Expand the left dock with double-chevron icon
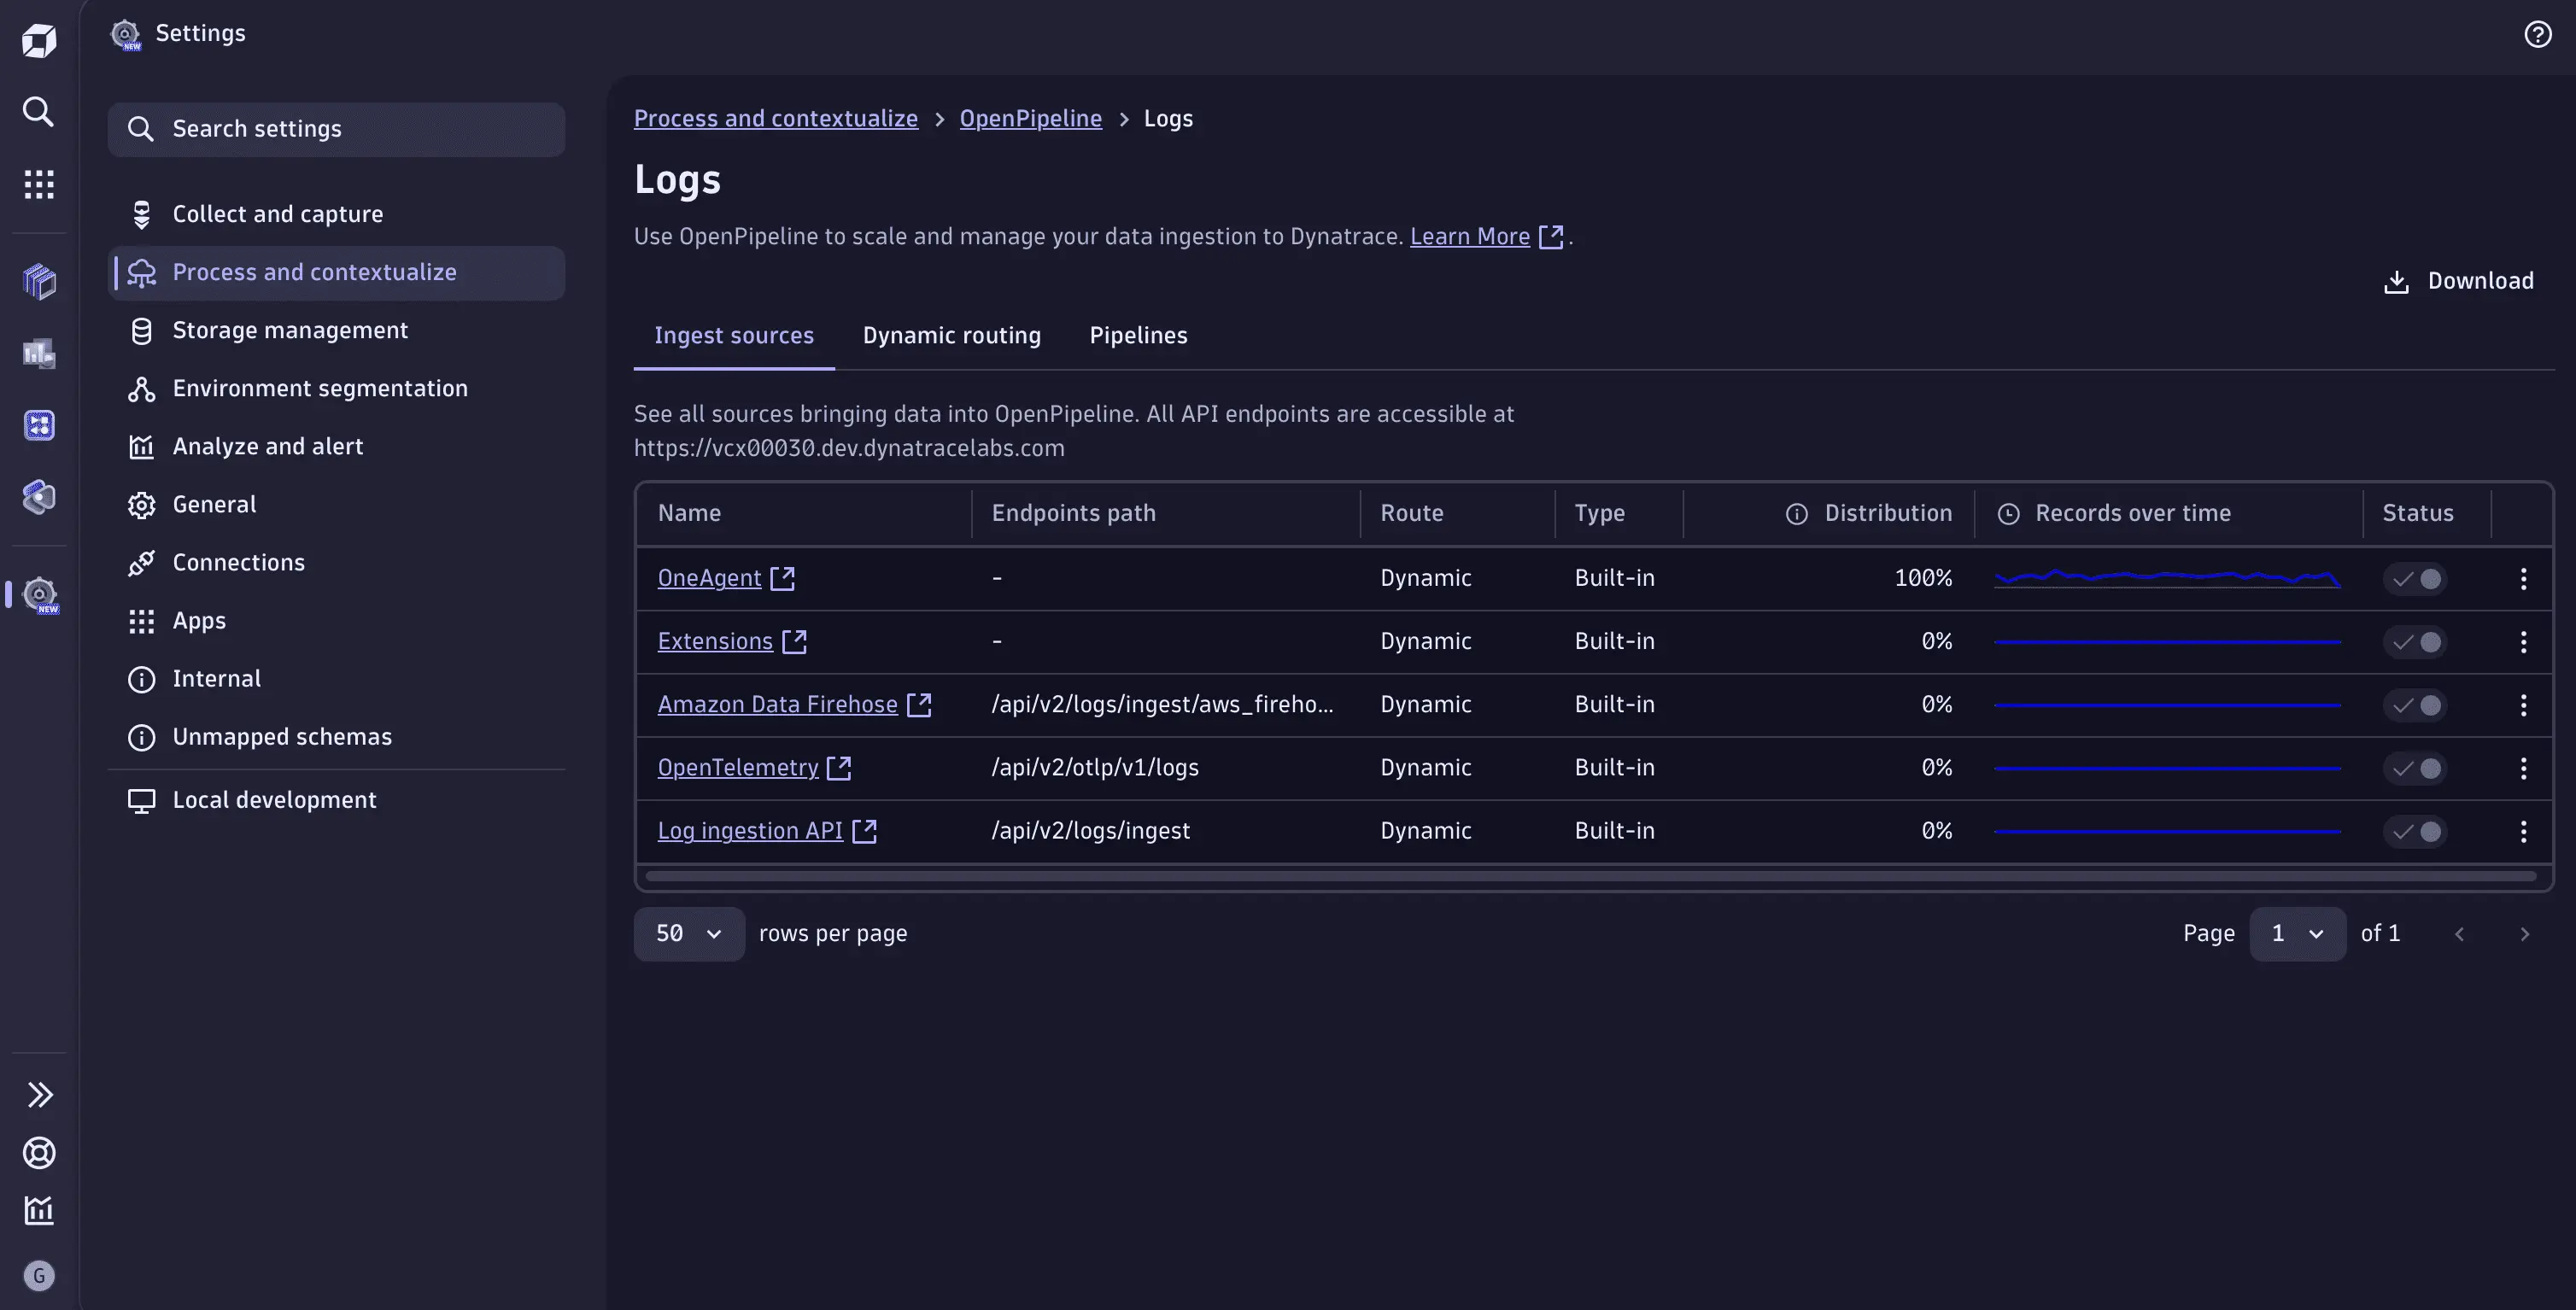Viewport: 2576px width, 1310px height. [40, 1095]
